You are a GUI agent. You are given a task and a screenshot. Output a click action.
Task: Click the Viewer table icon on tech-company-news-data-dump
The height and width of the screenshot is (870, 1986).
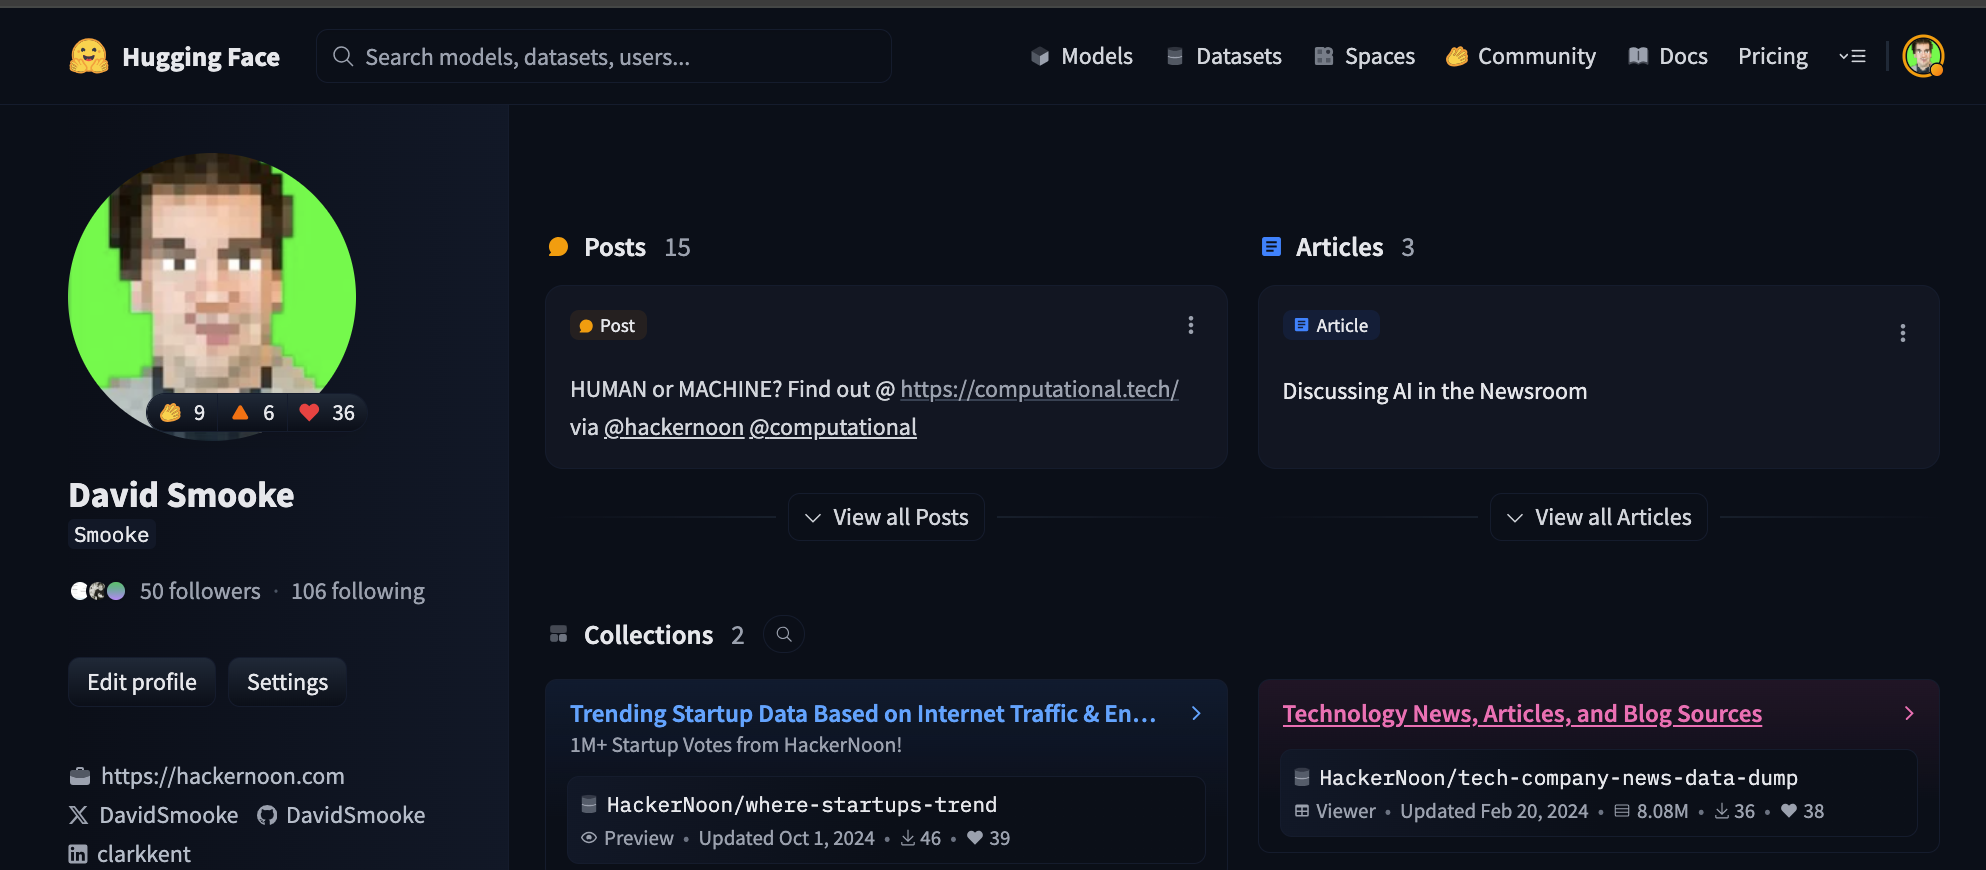click(x=1302, y=811)
